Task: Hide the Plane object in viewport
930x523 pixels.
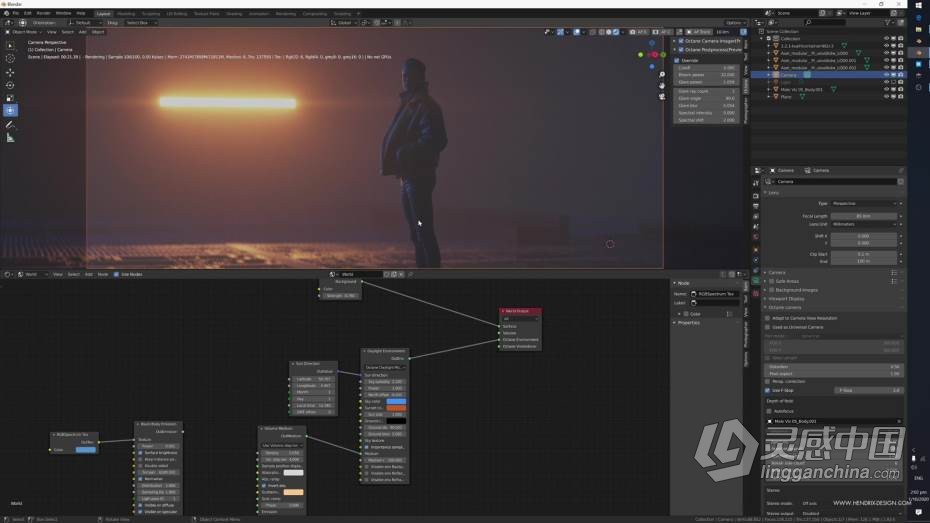Action: [887, 97]
